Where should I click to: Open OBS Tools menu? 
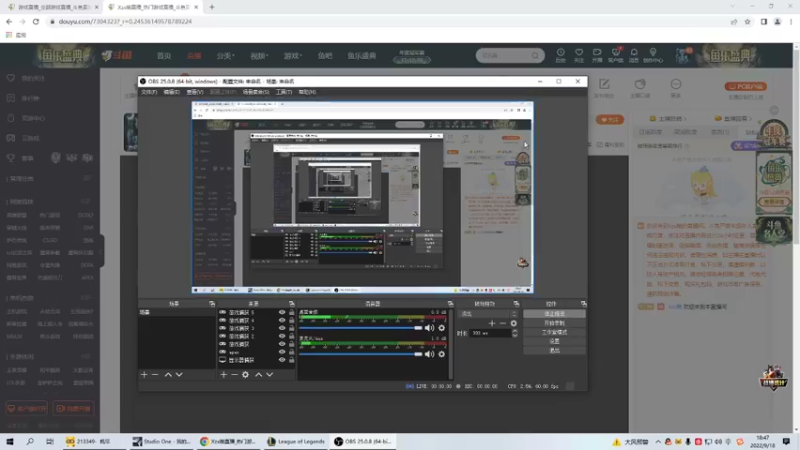click(284, 92)
